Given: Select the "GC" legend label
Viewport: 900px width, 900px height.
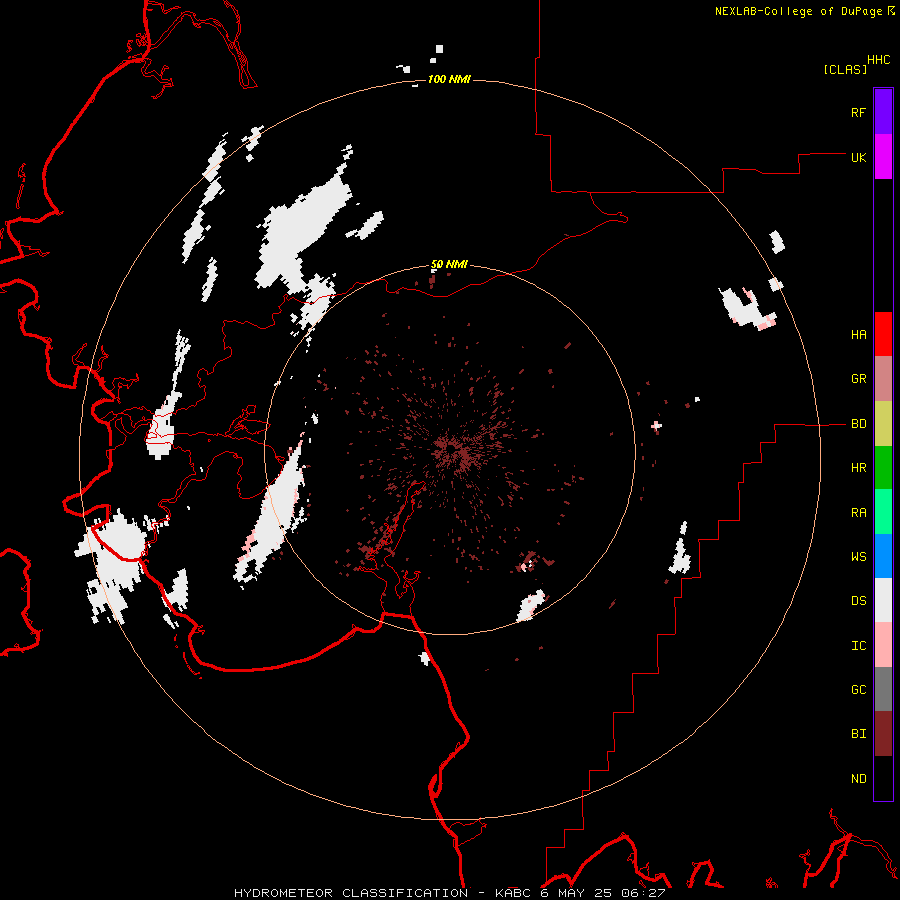Looking at the screenshot, I should pos(858,689).
